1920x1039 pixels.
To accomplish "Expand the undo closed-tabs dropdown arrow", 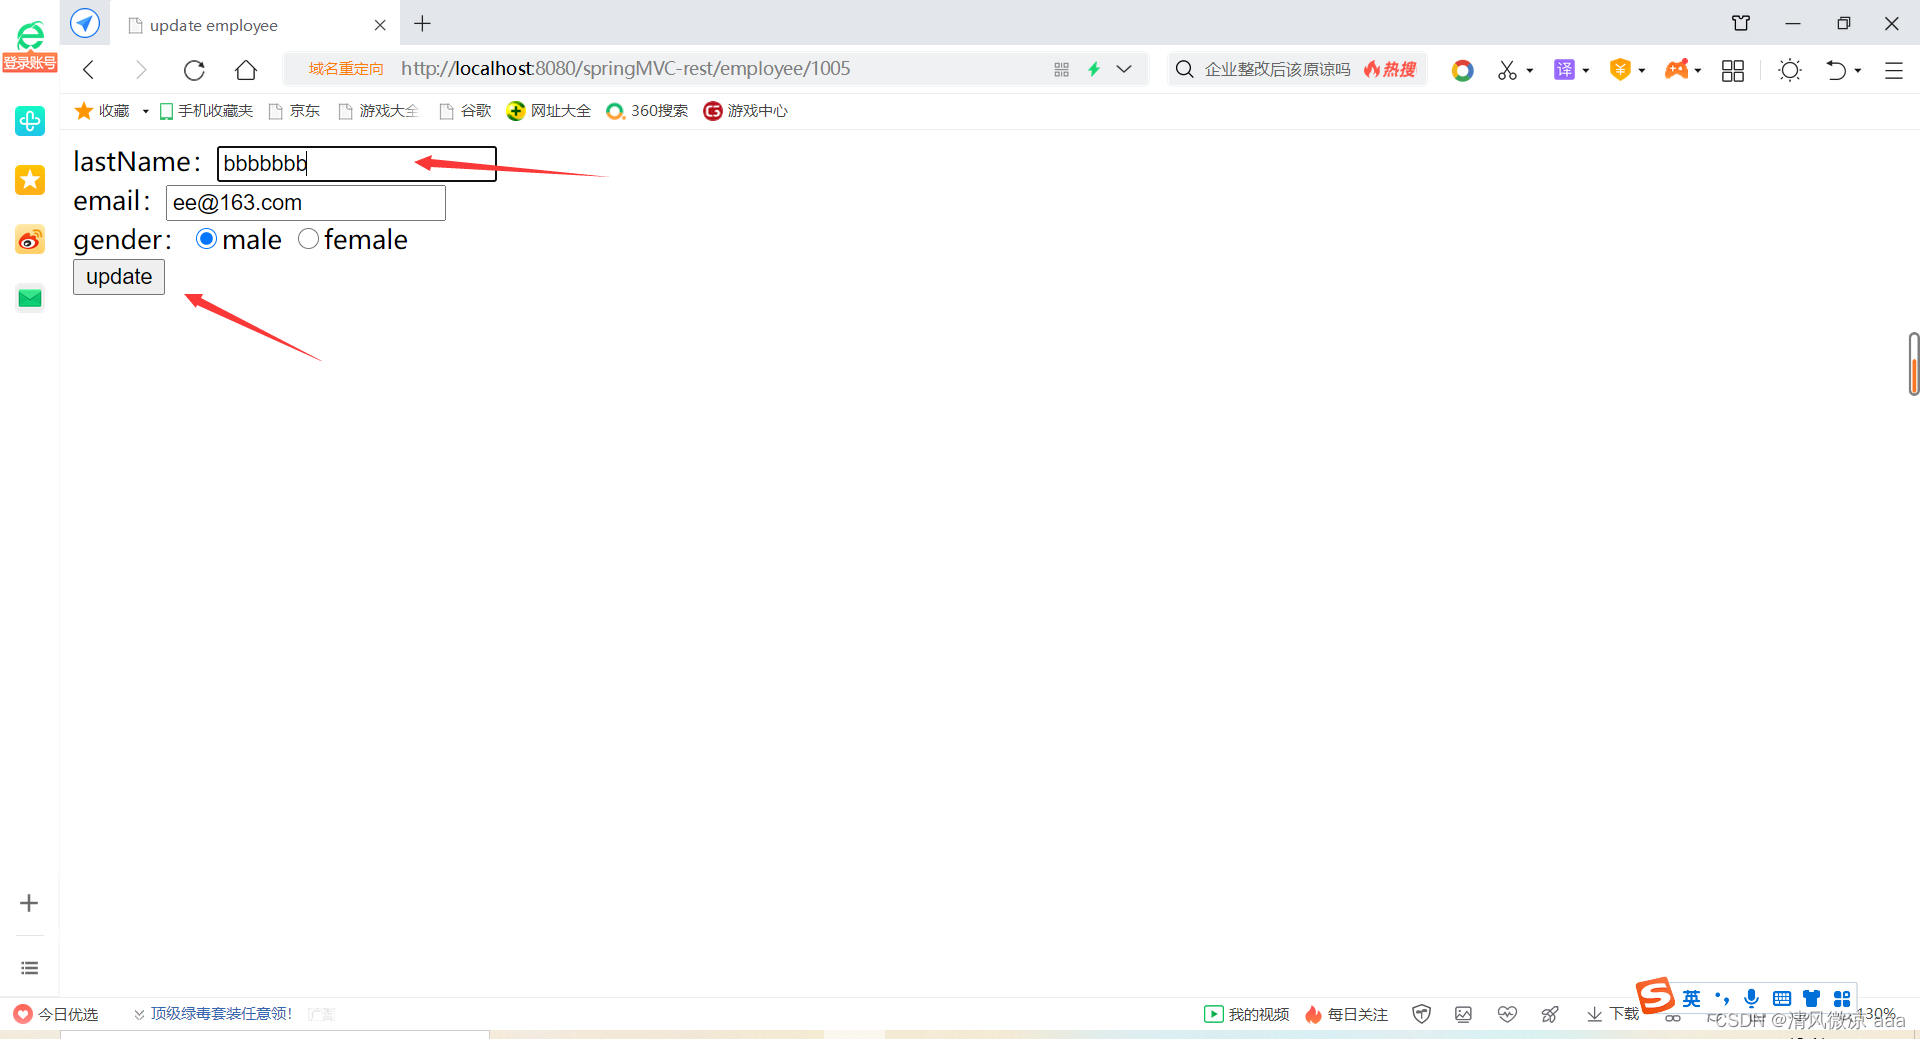I will coord(1858,70).
